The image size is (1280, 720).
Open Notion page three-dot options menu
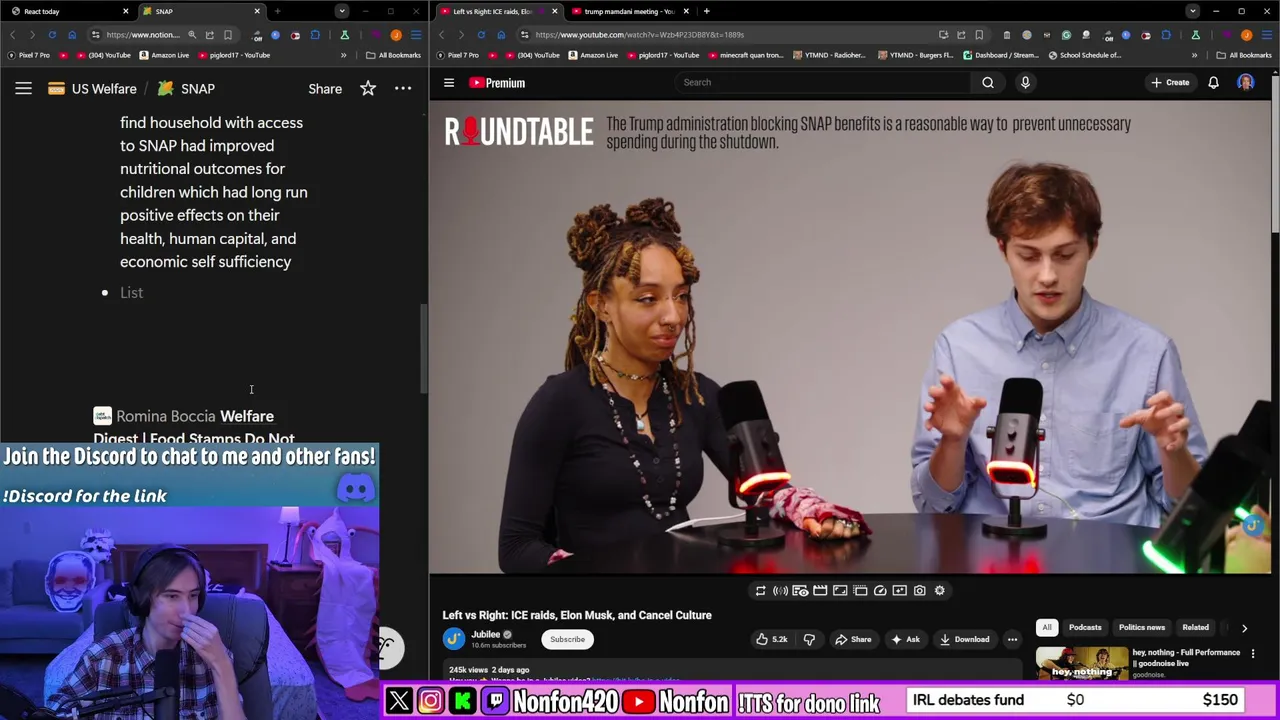click(403, 89)
